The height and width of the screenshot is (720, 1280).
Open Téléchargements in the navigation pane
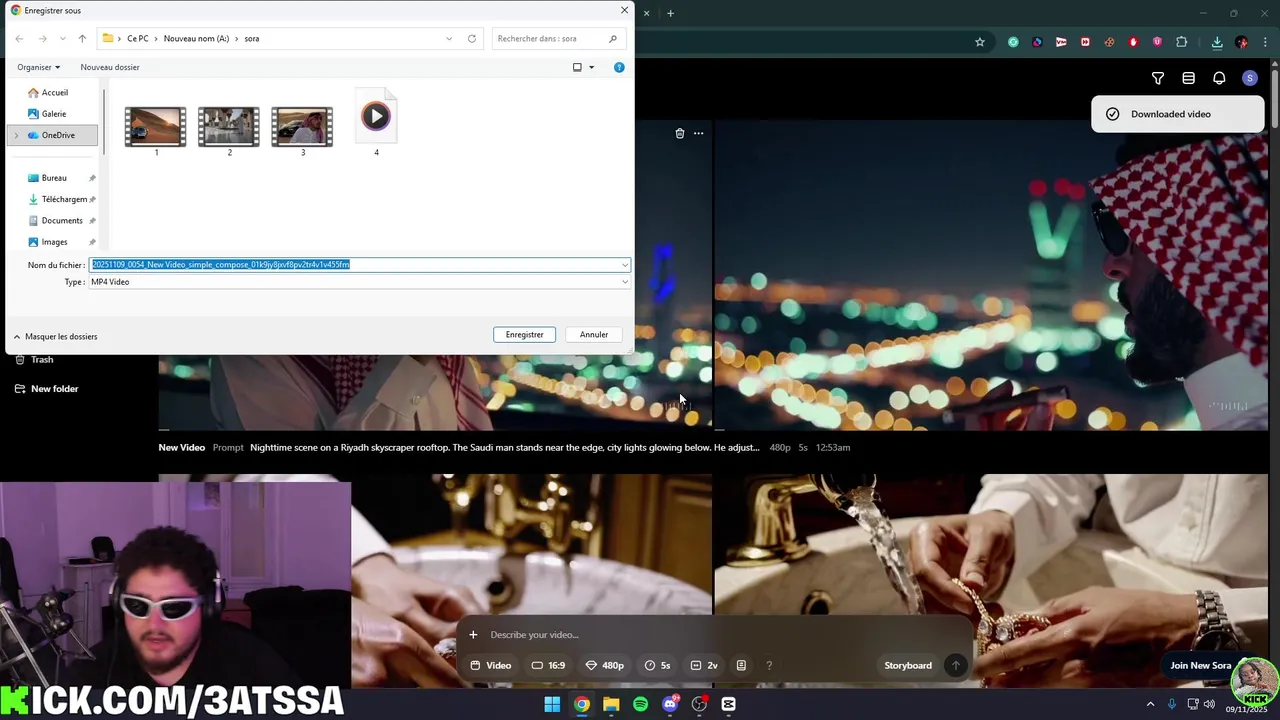click(x=64, y=199)
